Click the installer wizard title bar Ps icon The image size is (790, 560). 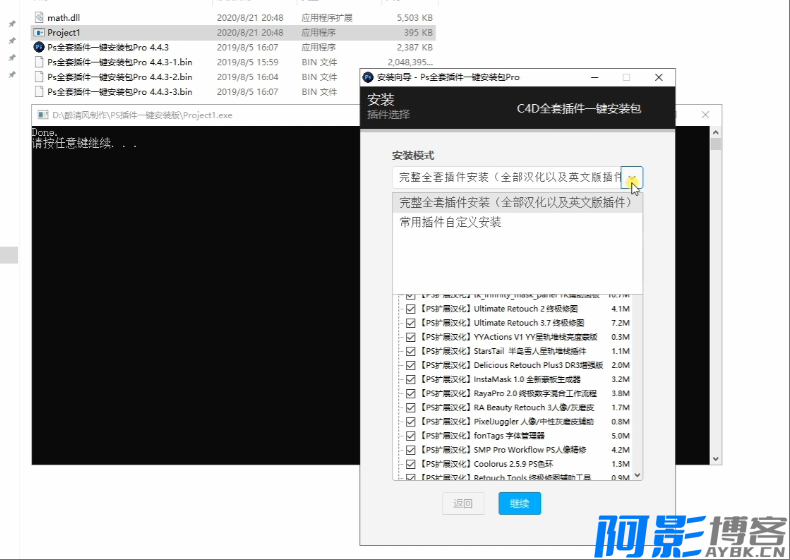(x=368, y=77)
